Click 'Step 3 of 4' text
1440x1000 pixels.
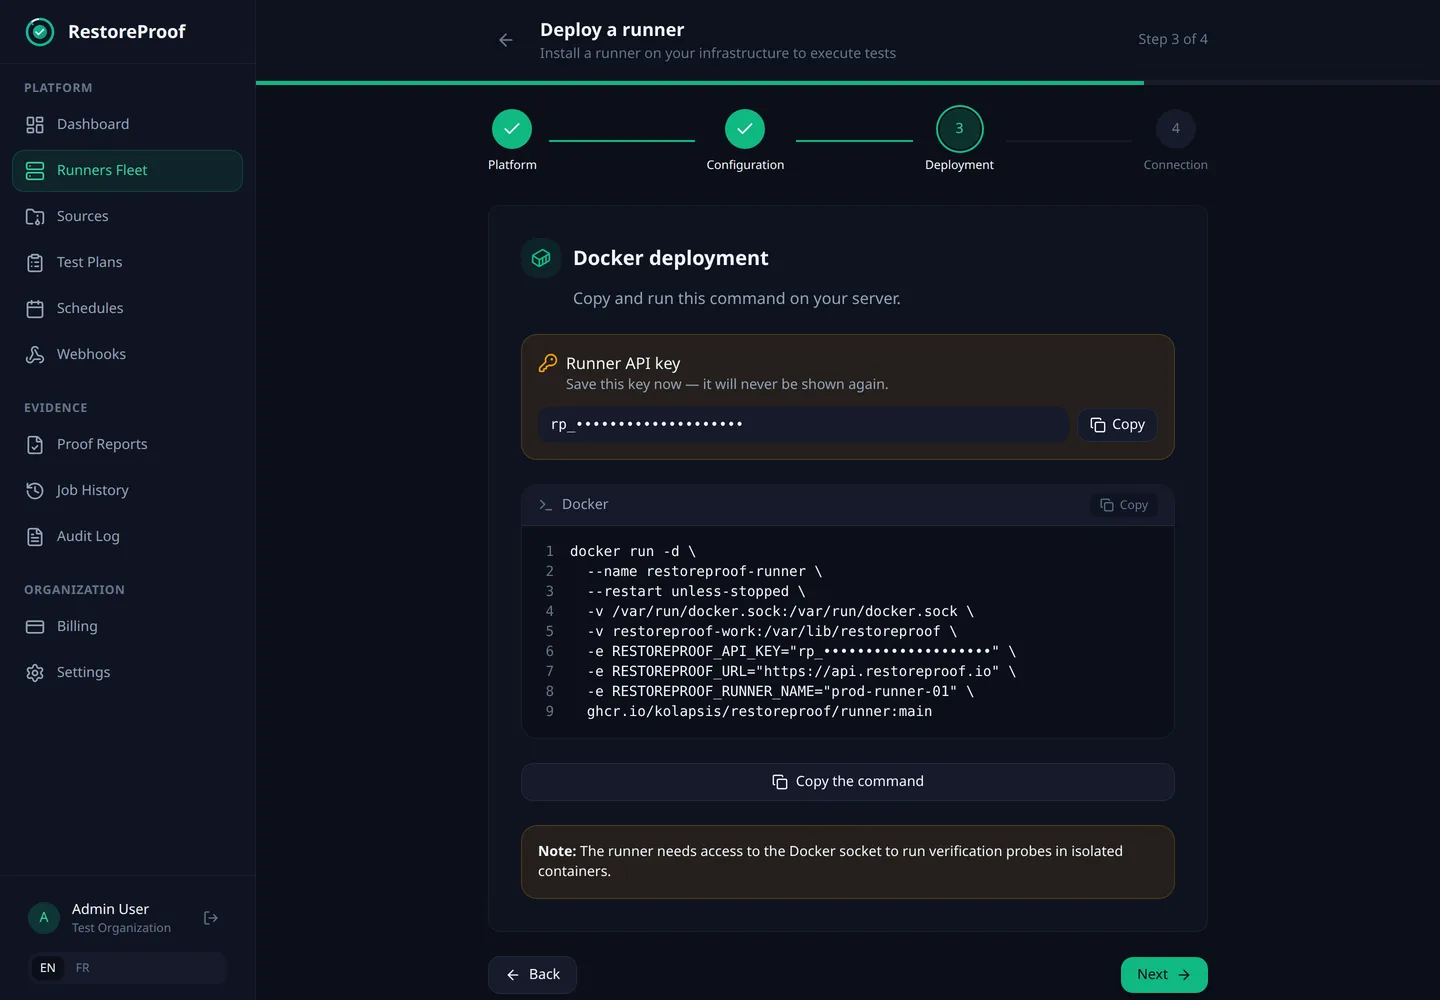click(x=1173, y=39)
